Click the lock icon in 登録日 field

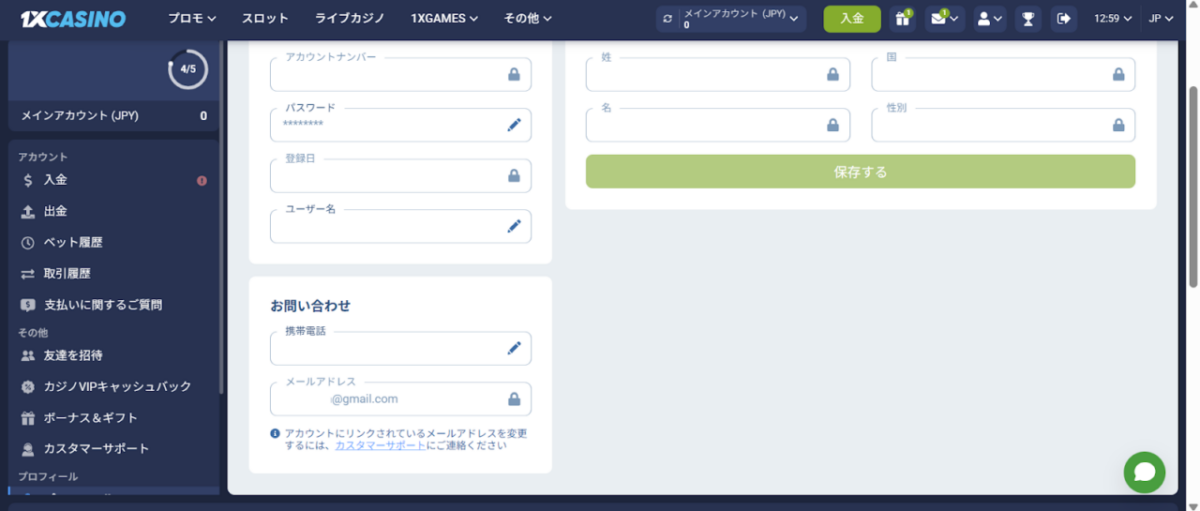pyautogui.click(x=514, y=175)
